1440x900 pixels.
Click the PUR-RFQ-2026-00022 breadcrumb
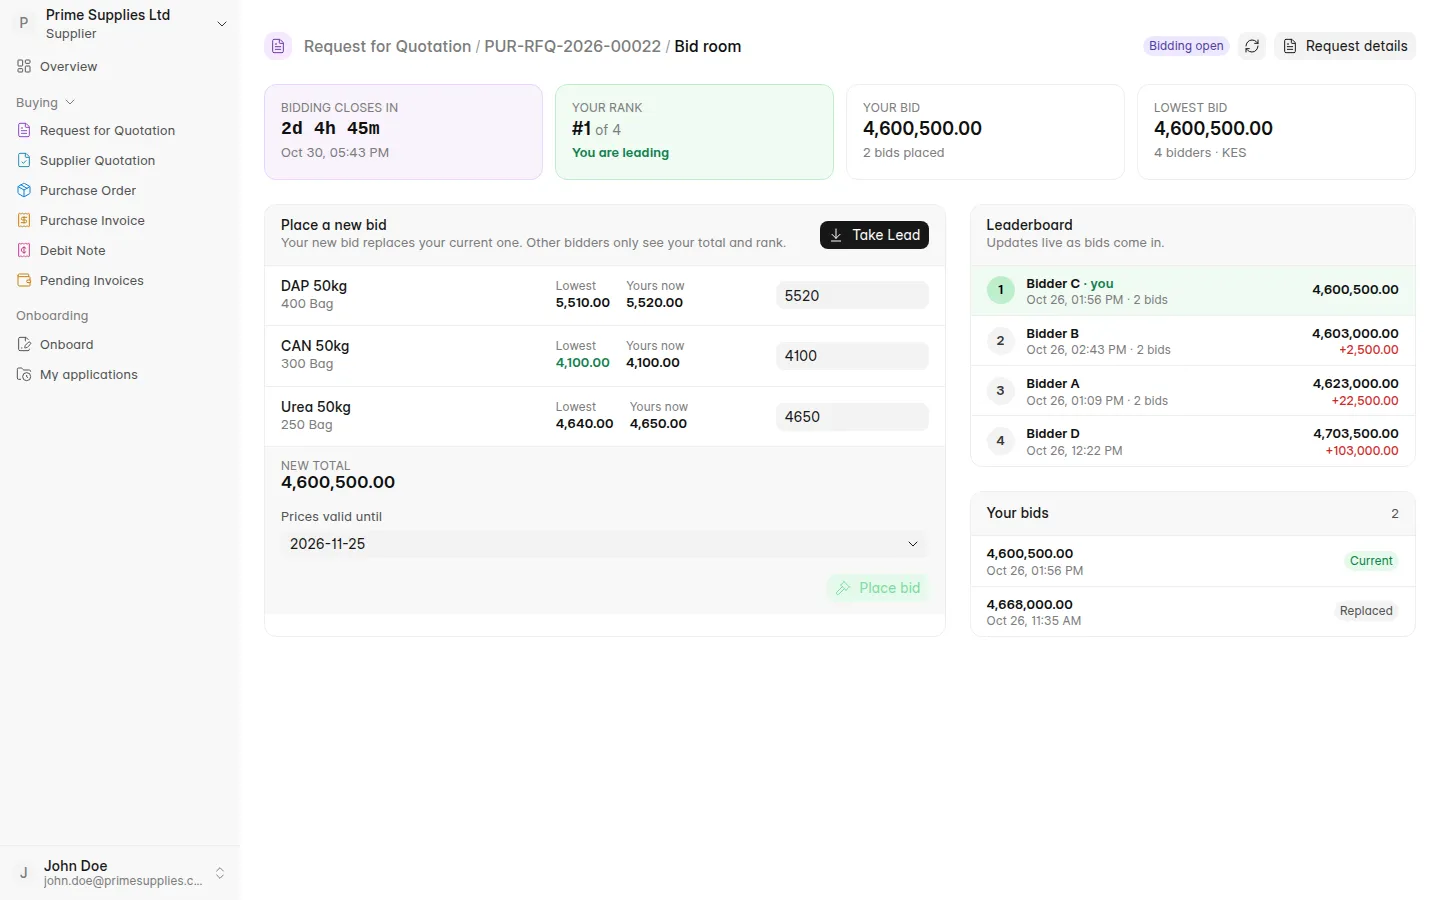[x=572, y=47]
